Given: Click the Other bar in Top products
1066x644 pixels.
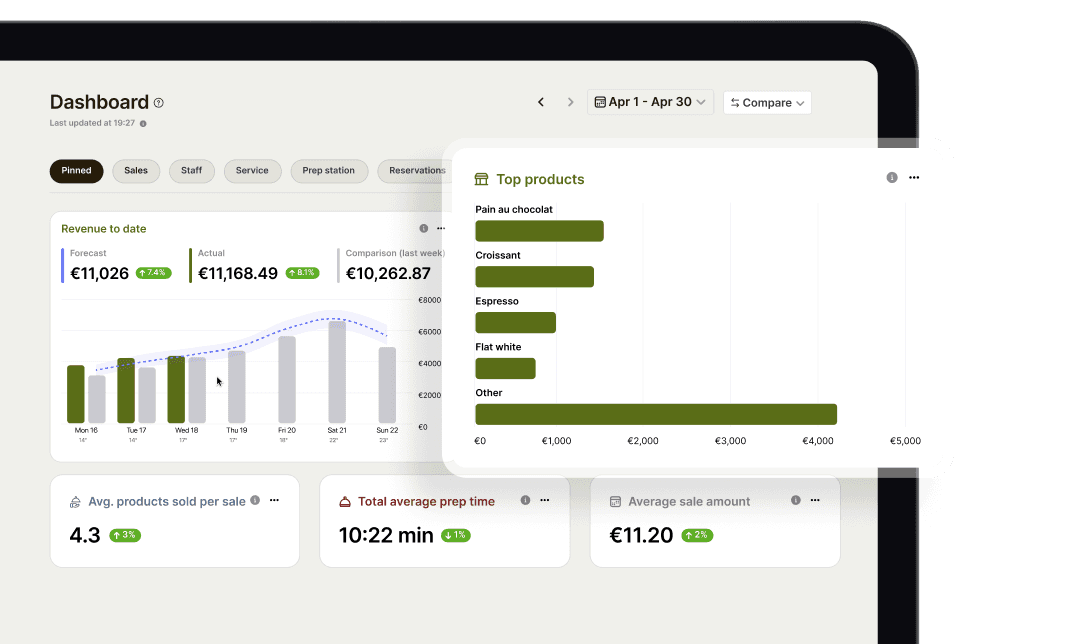Looking at the screenshot, I should (x=656, y=414).
